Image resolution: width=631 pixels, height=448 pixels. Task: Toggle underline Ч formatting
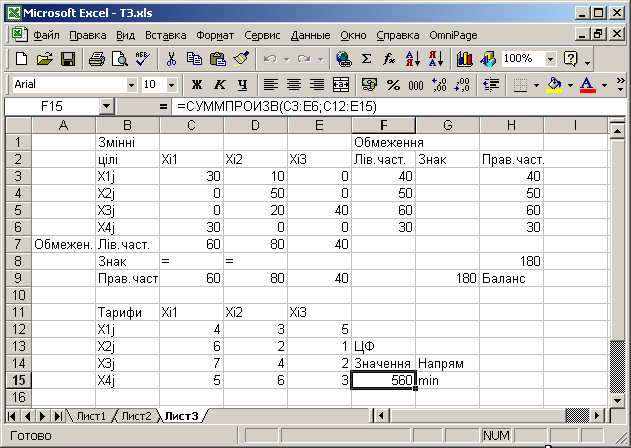[243, 85]
